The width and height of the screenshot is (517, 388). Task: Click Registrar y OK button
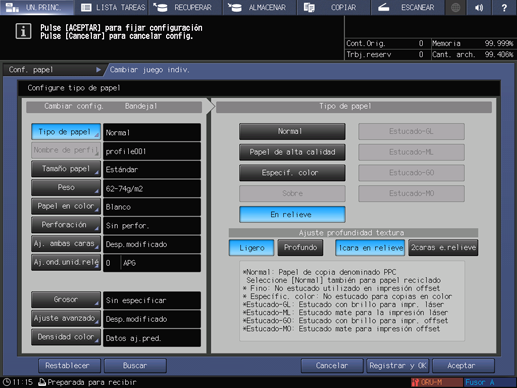398,366
